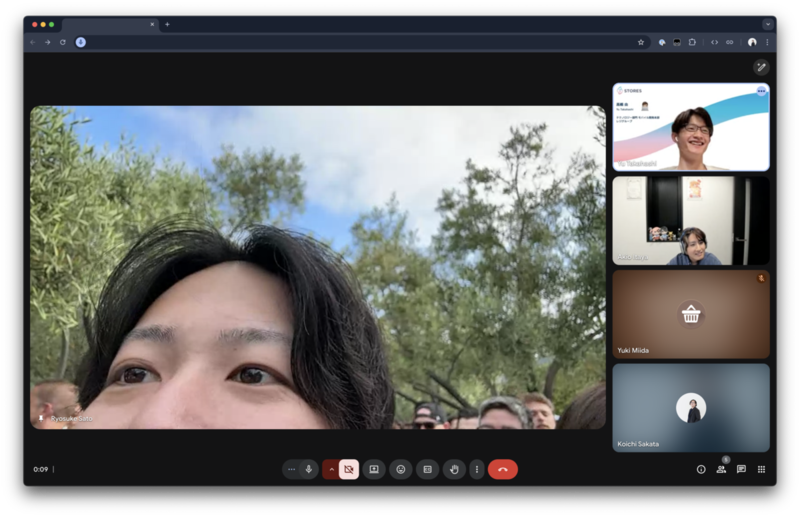Open the visual effects magic pencil button
Screen dimensions: 800x517
pyautogui.click(x=761, y=67)
